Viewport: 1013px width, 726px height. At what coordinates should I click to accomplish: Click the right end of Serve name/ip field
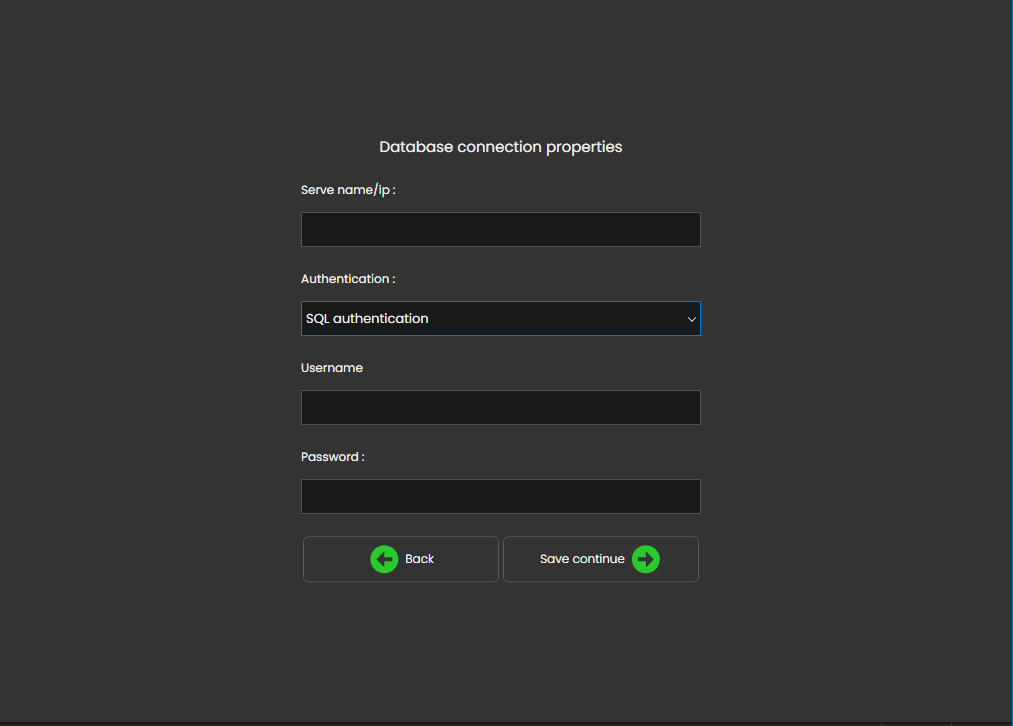tap(685, 229)
